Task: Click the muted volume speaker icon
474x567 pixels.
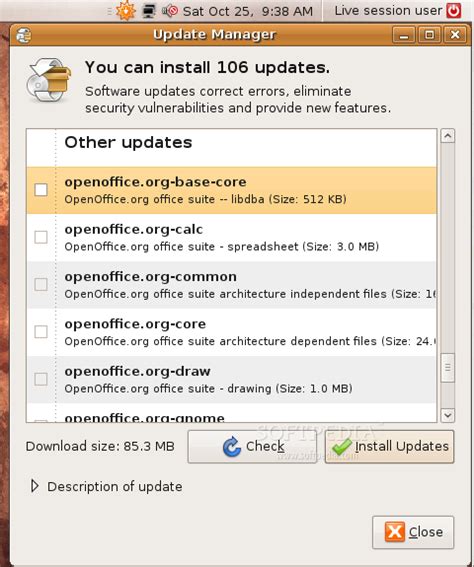Action: pos(170,11)
